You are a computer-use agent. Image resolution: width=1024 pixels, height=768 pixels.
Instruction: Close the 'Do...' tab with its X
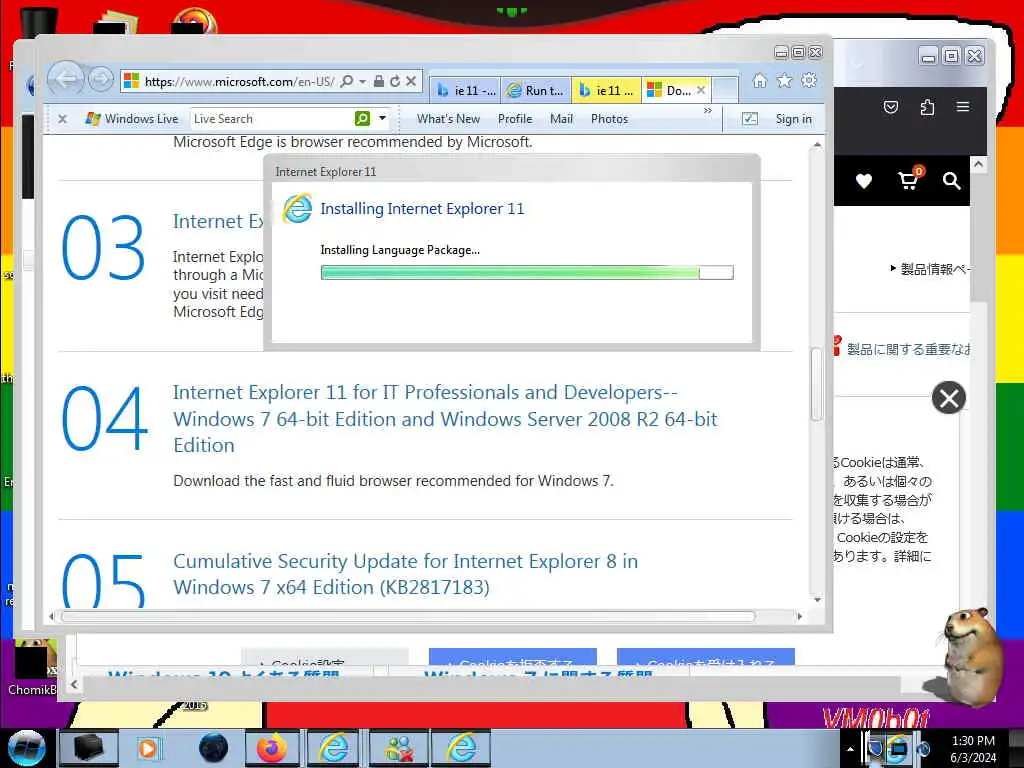(x=701, y=90)
